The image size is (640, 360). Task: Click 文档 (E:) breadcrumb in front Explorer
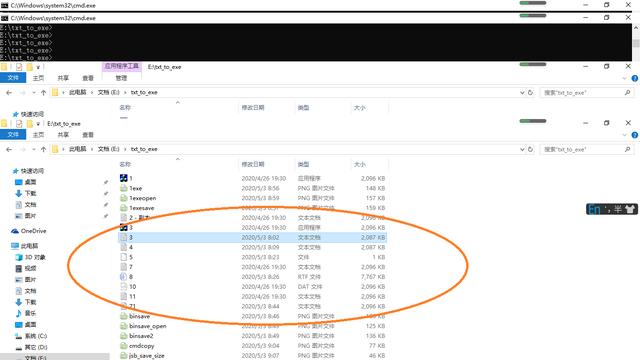pos(109,149)
